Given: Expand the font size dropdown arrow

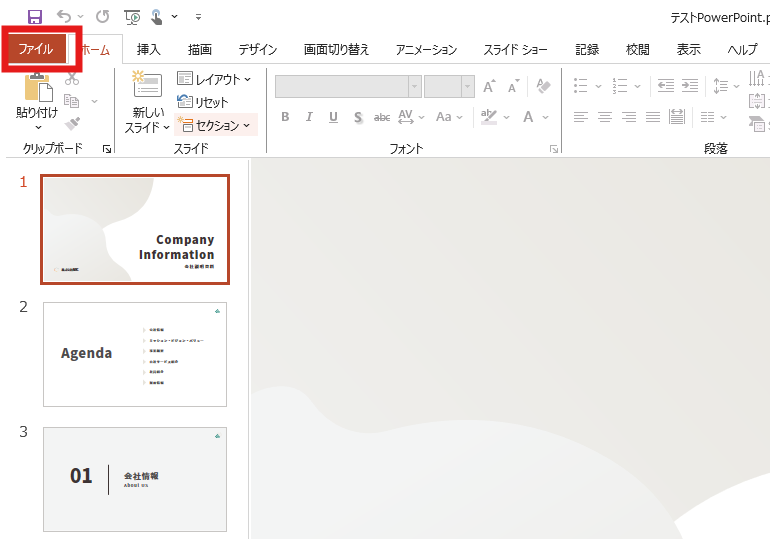Looking at the screenshot, I should [x=468, y=87].
